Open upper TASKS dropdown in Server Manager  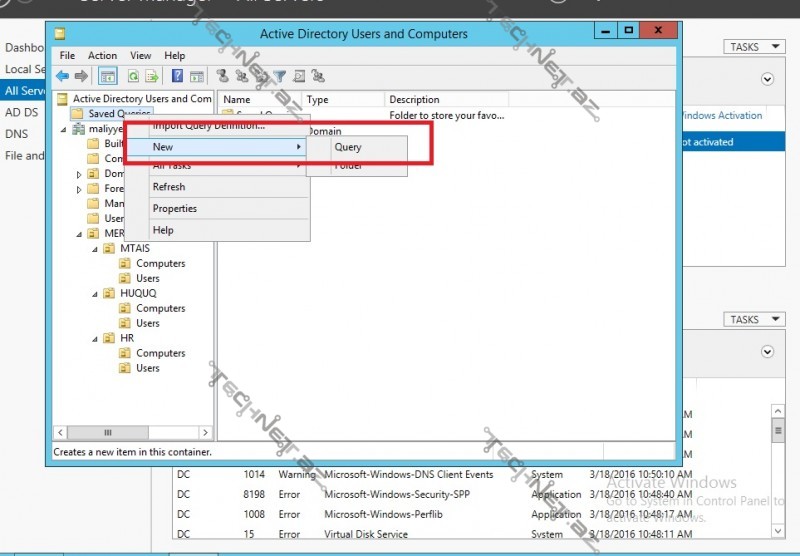click(x=754, y=47)
